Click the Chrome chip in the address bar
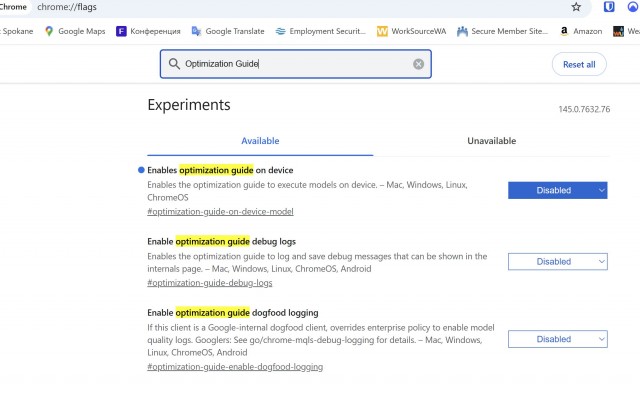Image resolution: width=640 pixels, height=401 pixels. 13,7
